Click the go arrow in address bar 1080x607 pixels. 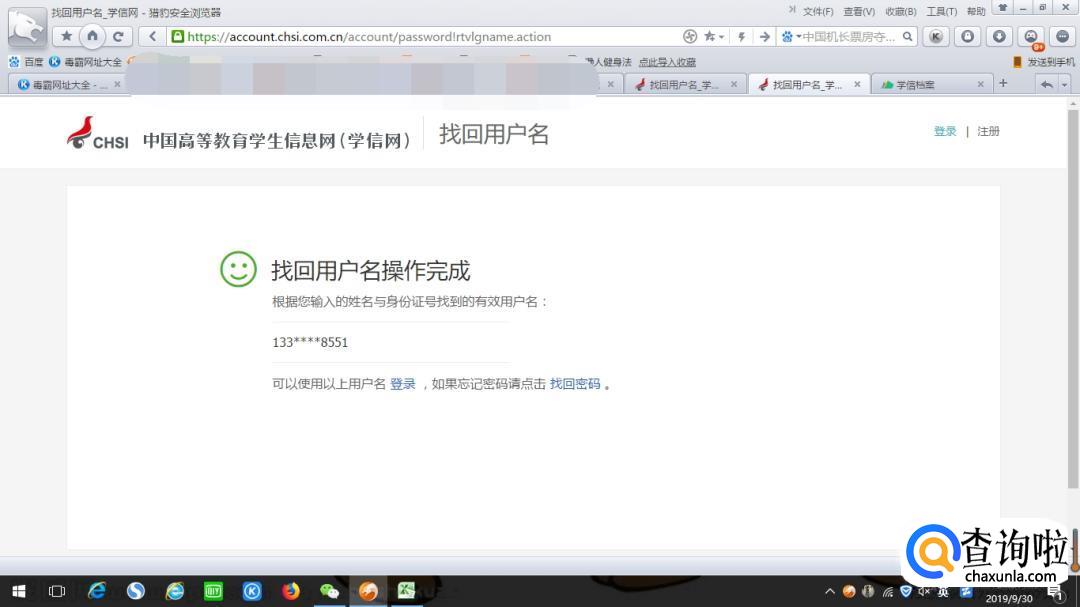click(x=765, y=37)
